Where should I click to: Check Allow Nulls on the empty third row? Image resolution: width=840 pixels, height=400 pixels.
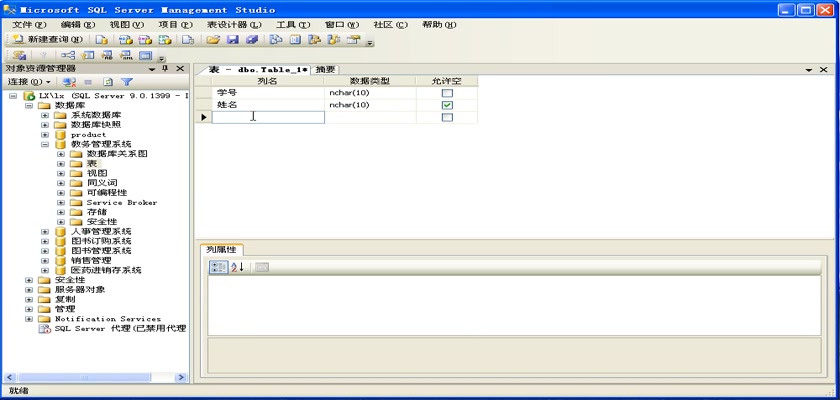(x=447, y=117)
